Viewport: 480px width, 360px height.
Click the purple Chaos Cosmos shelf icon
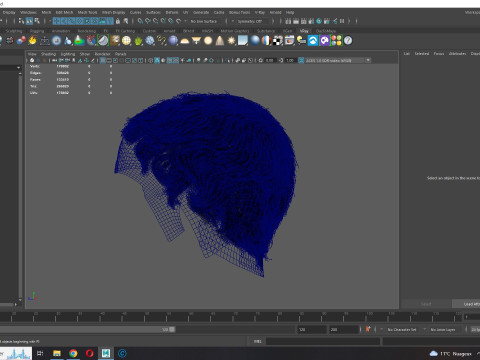pyautogui.click(x=324, y=41)
